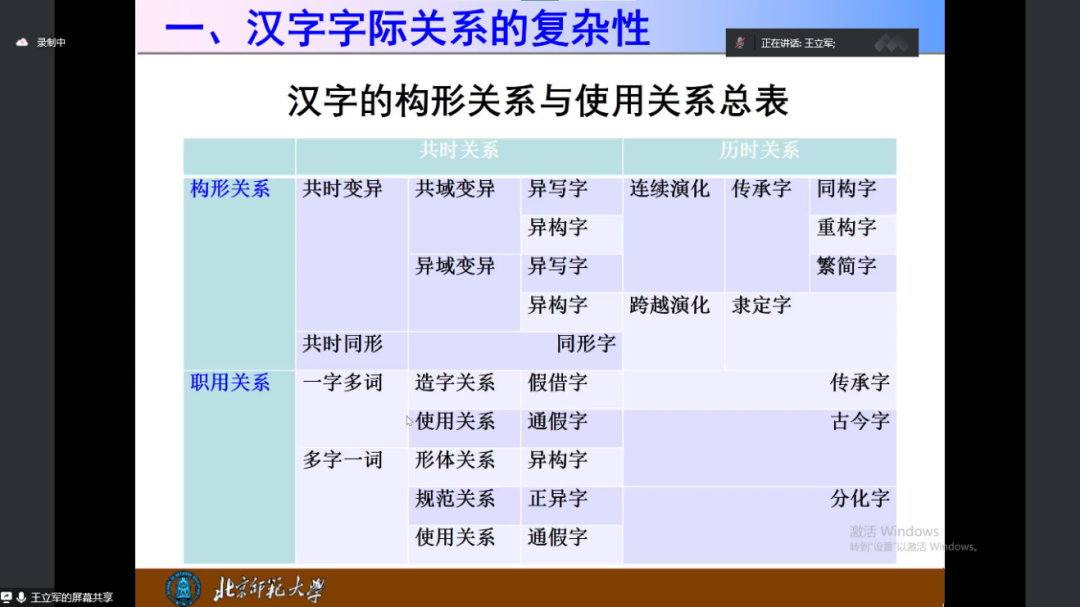This screenshot has width=1080, height=607.
Task: Select the 共时关系 column header
Action: coord(458,150)
